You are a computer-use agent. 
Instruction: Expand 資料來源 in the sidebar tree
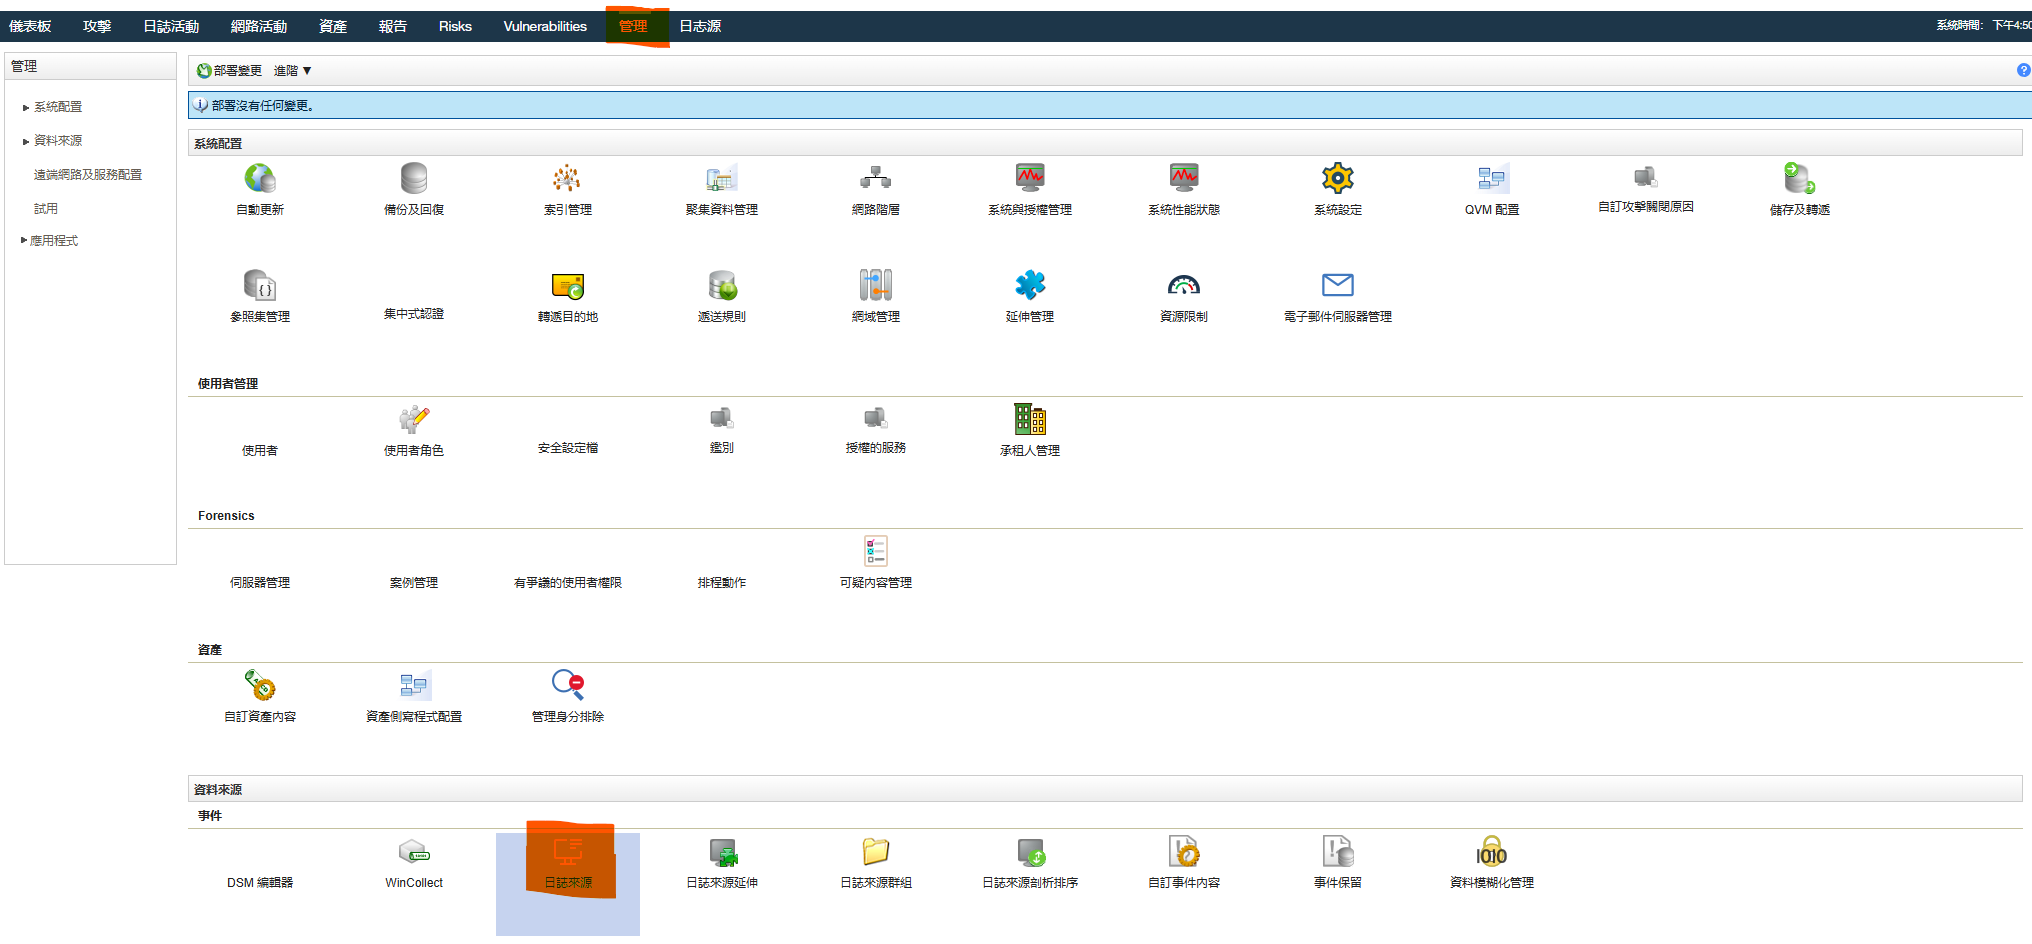26,141
